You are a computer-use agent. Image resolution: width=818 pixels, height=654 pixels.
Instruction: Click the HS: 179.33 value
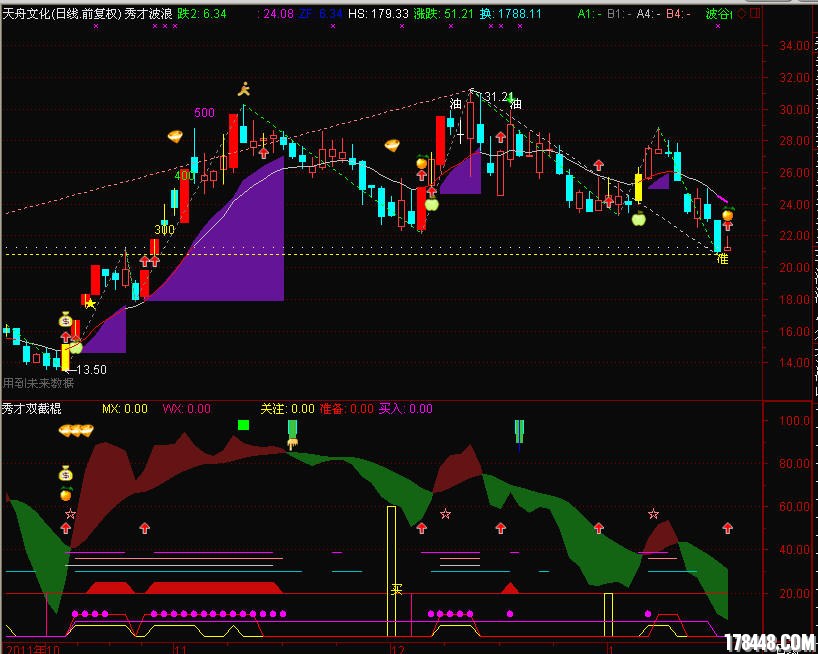pyautogui.click(x=378, y=14)
